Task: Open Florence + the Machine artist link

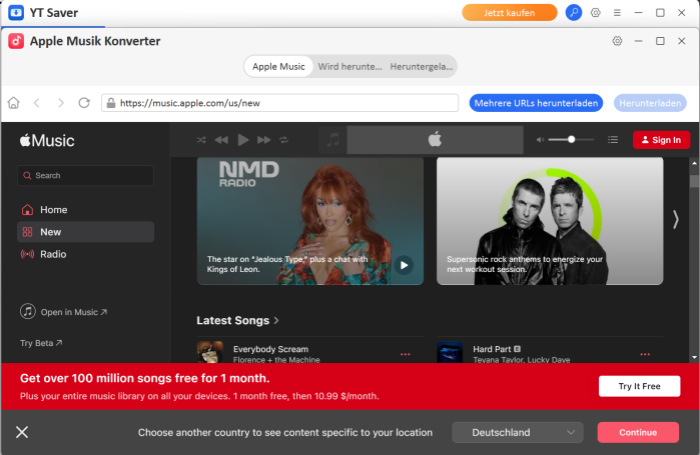Action: point(276,359)
